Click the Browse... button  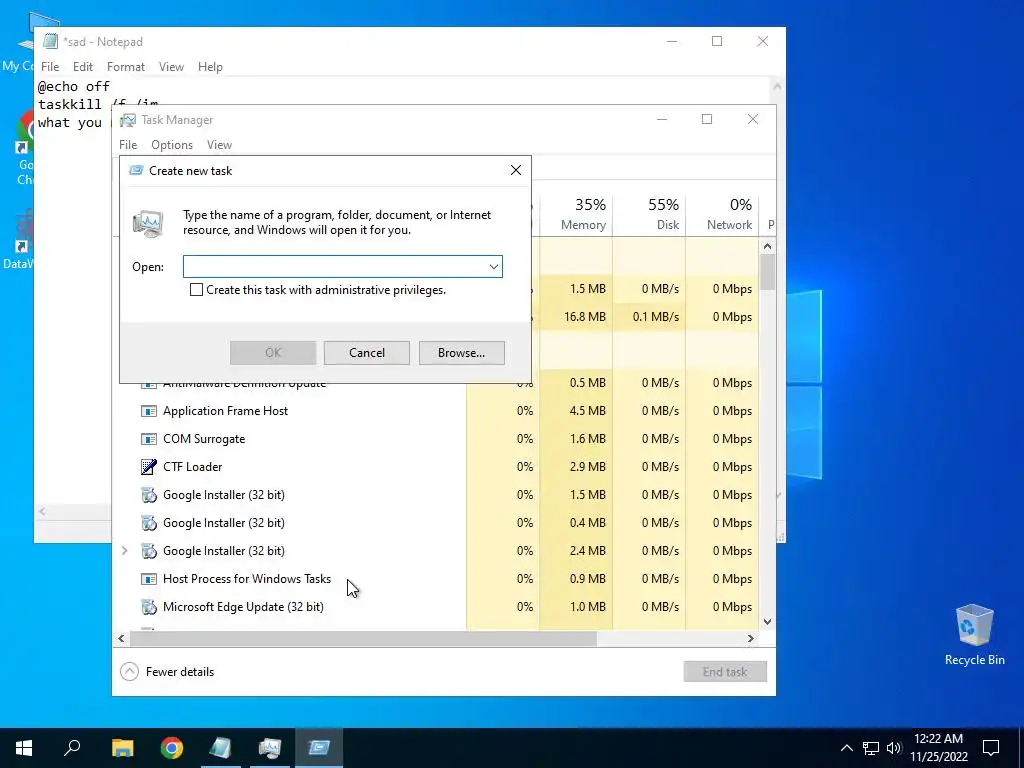click(461, 353)
